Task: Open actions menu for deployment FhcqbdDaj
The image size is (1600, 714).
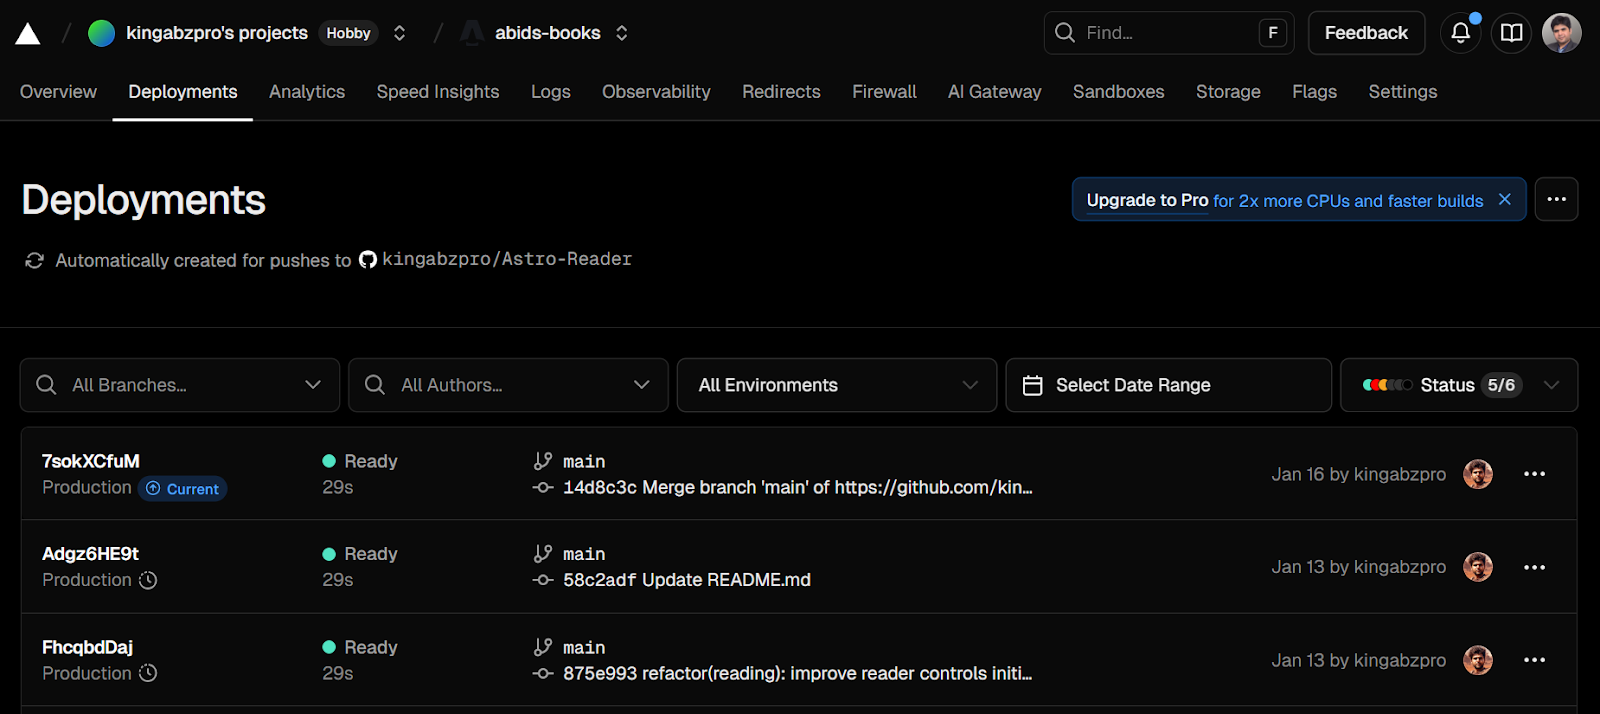Action: pyautogui.click(x=1534, y=660)
